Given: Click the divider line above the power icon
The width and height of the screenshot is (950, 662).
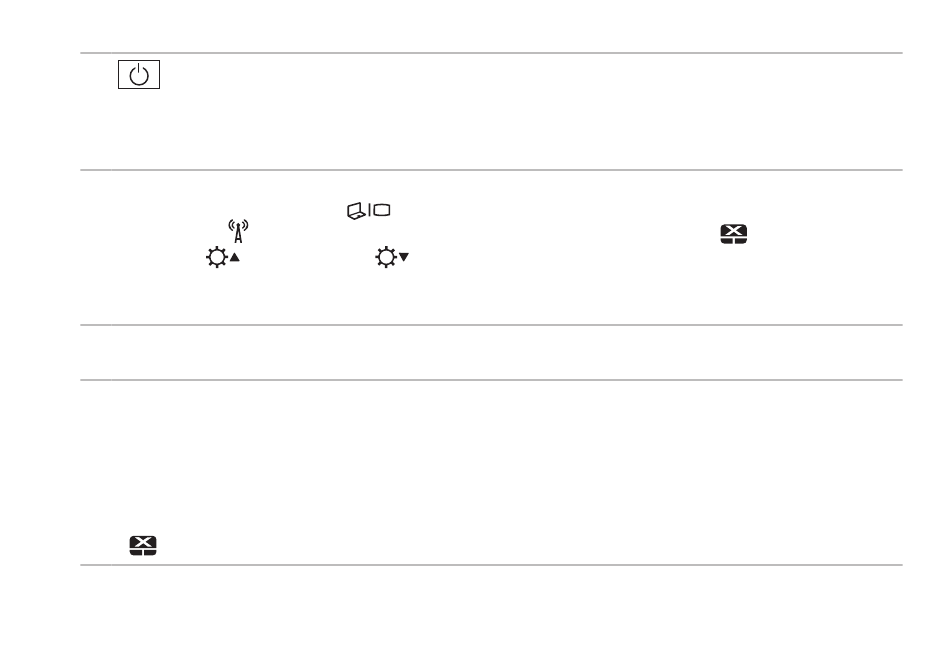Looking at the screenshot, I should coord(491,53).
